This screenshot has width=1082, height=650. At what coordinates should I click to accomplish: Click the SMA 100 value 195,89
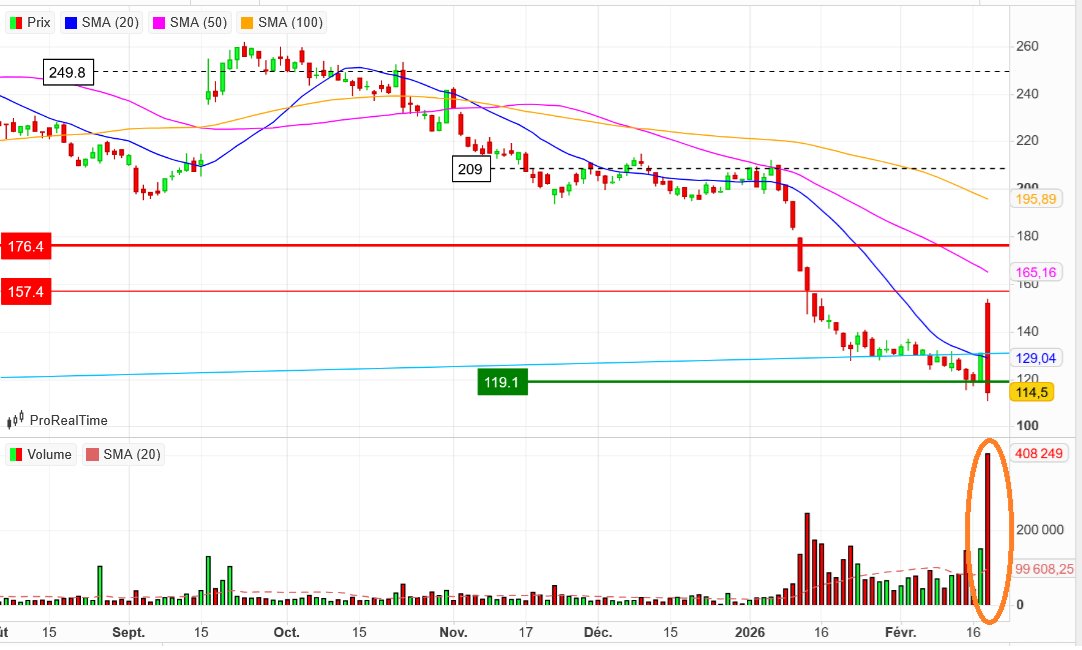click(x=1036, y=199)
